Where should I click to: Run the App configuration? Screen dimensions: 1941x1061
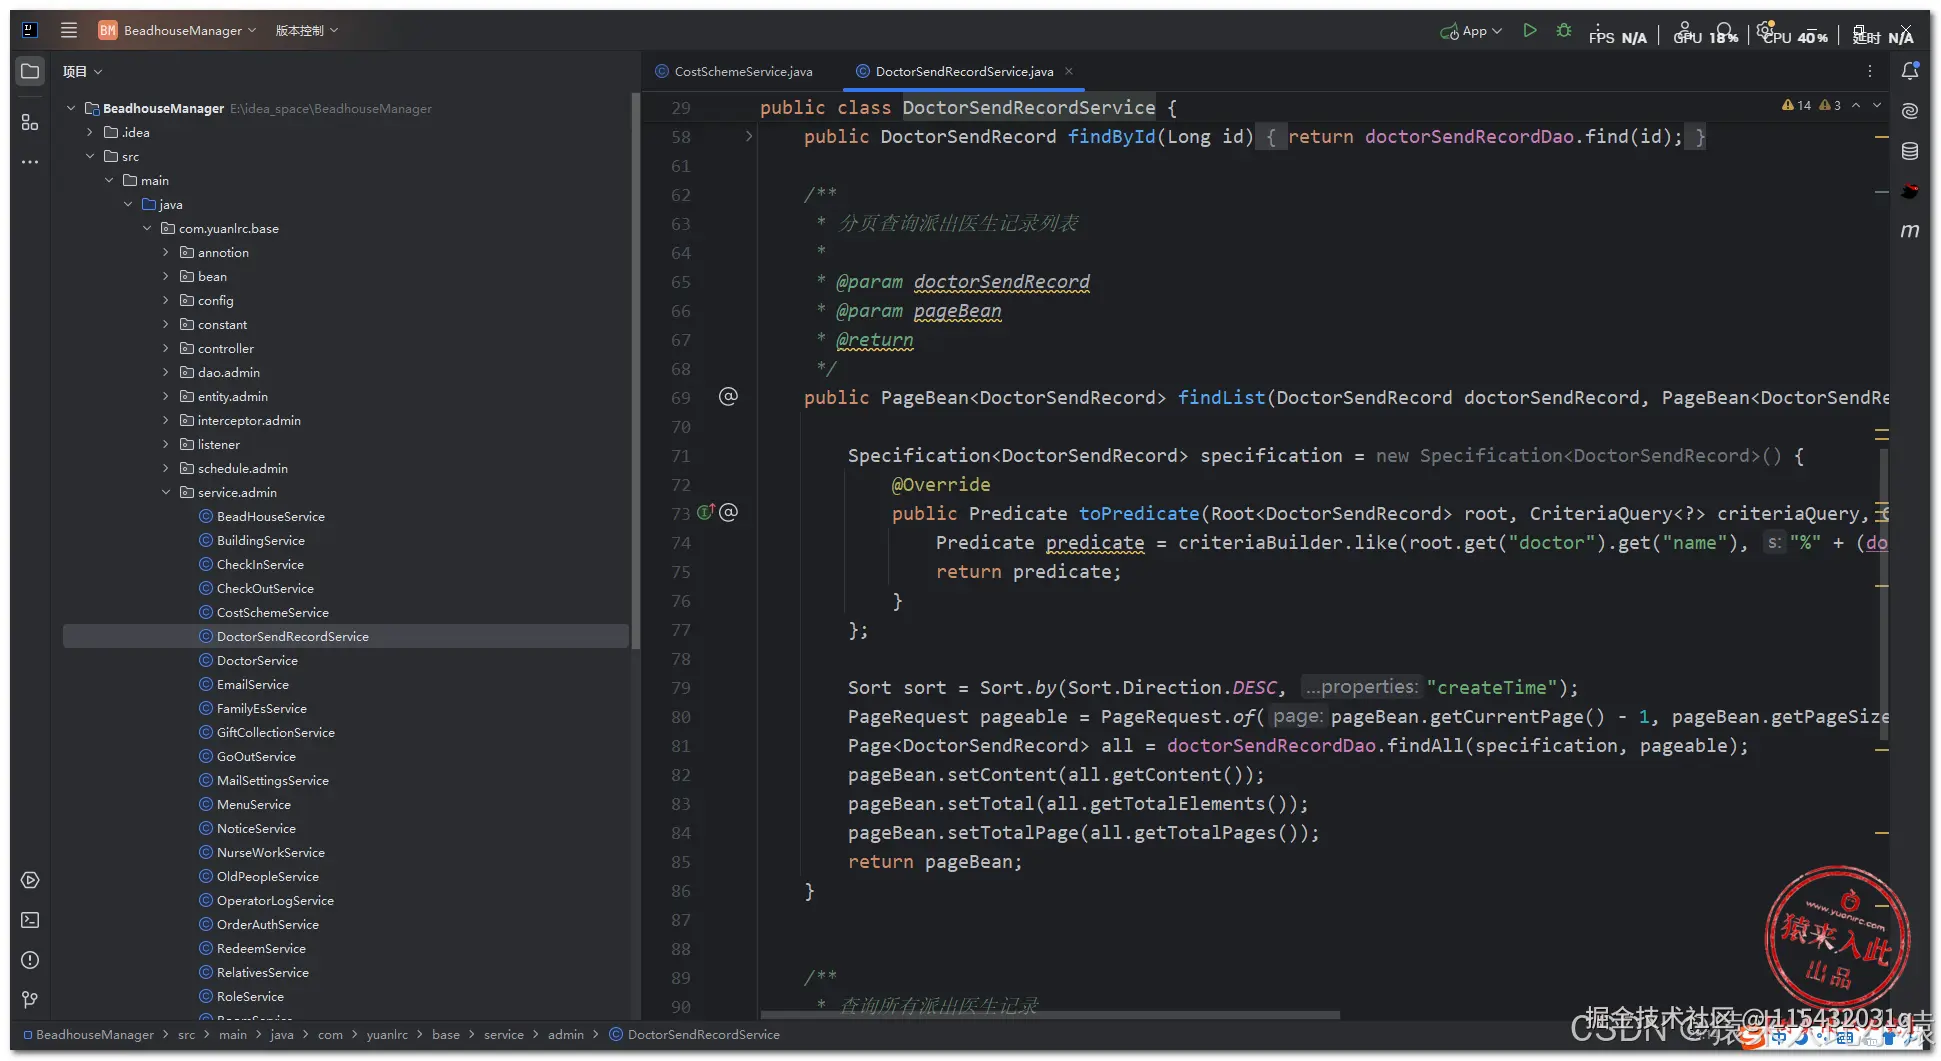pos(1530,31)
